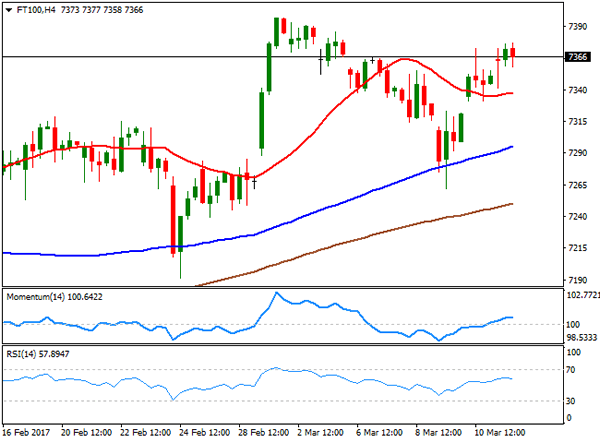Click the 7240 price scale label
The image size is (600, 443).
point(577,217)
